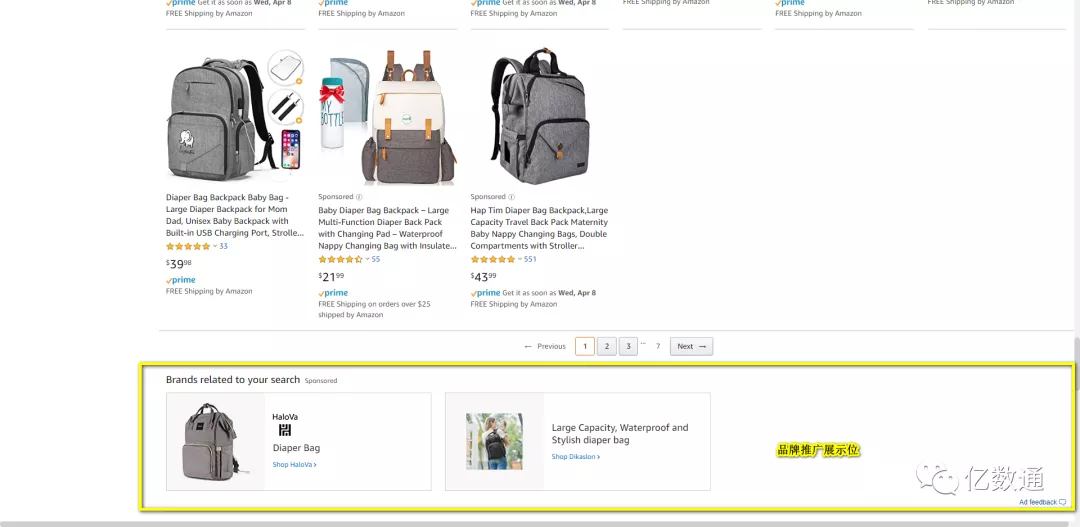
Task: Click the Sponsored info icon on $21.99 backpack
Action: 360,197
